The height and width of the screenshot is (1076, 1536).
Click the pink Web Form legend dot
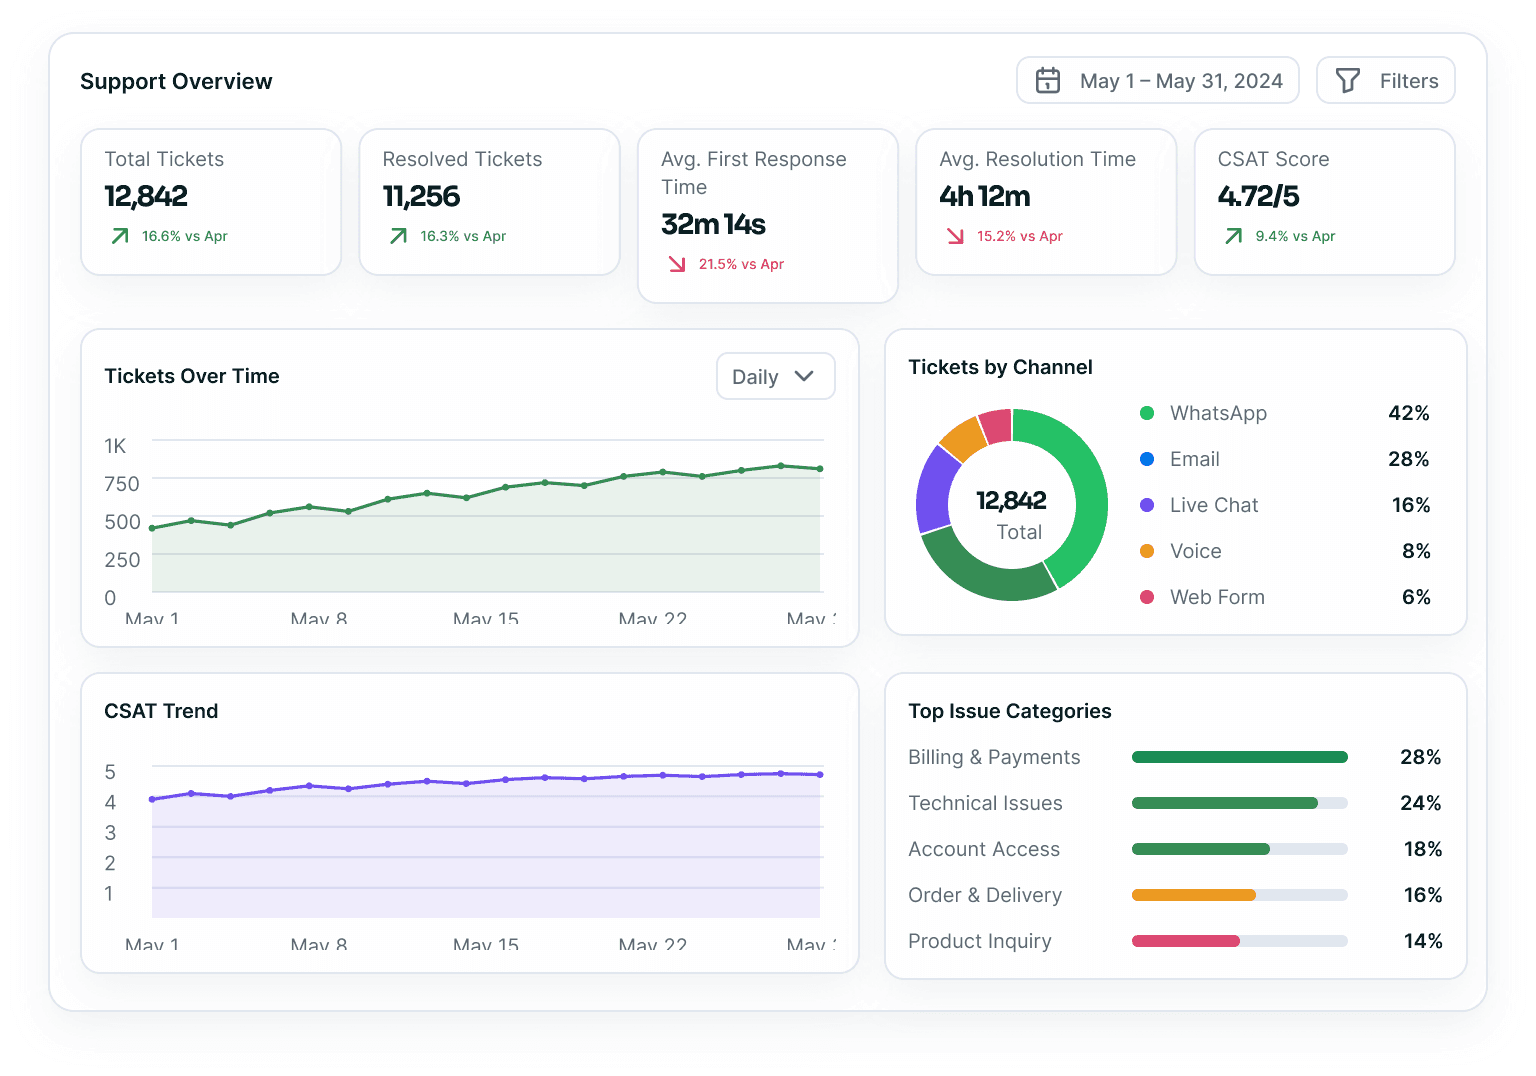pyautogui.click(x=1147, y=597)
